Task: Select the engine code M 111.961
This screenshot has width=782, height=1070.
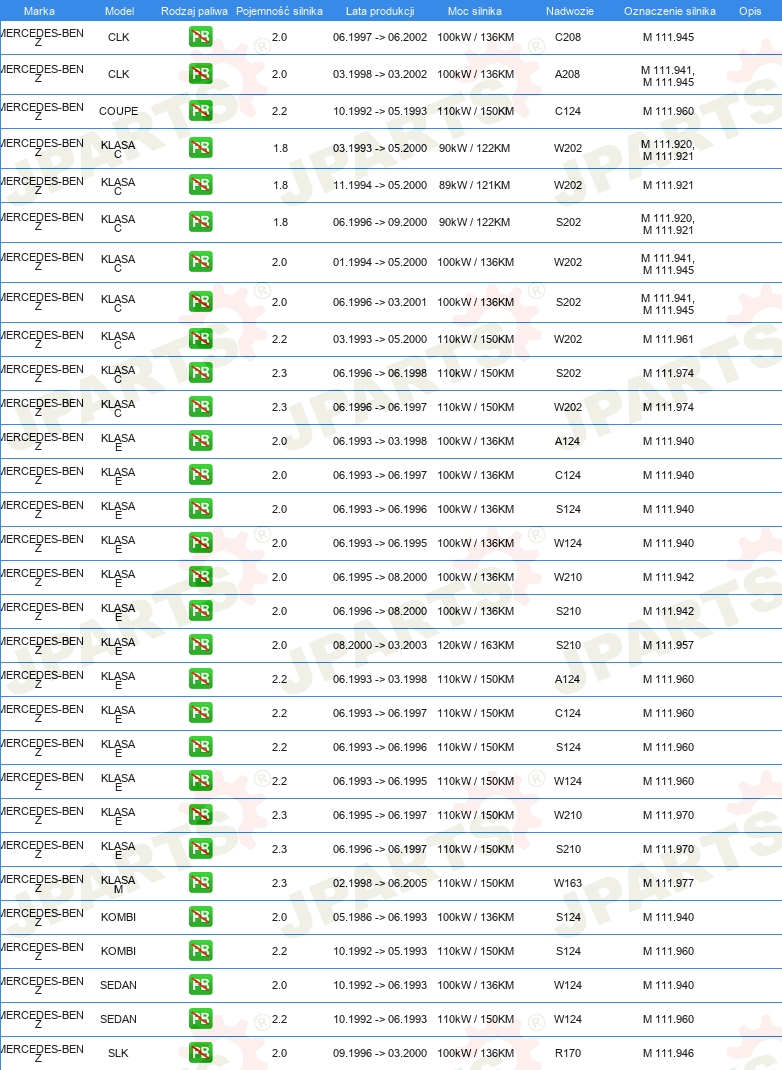Action: pyautogui.click(x=669, y=339)
